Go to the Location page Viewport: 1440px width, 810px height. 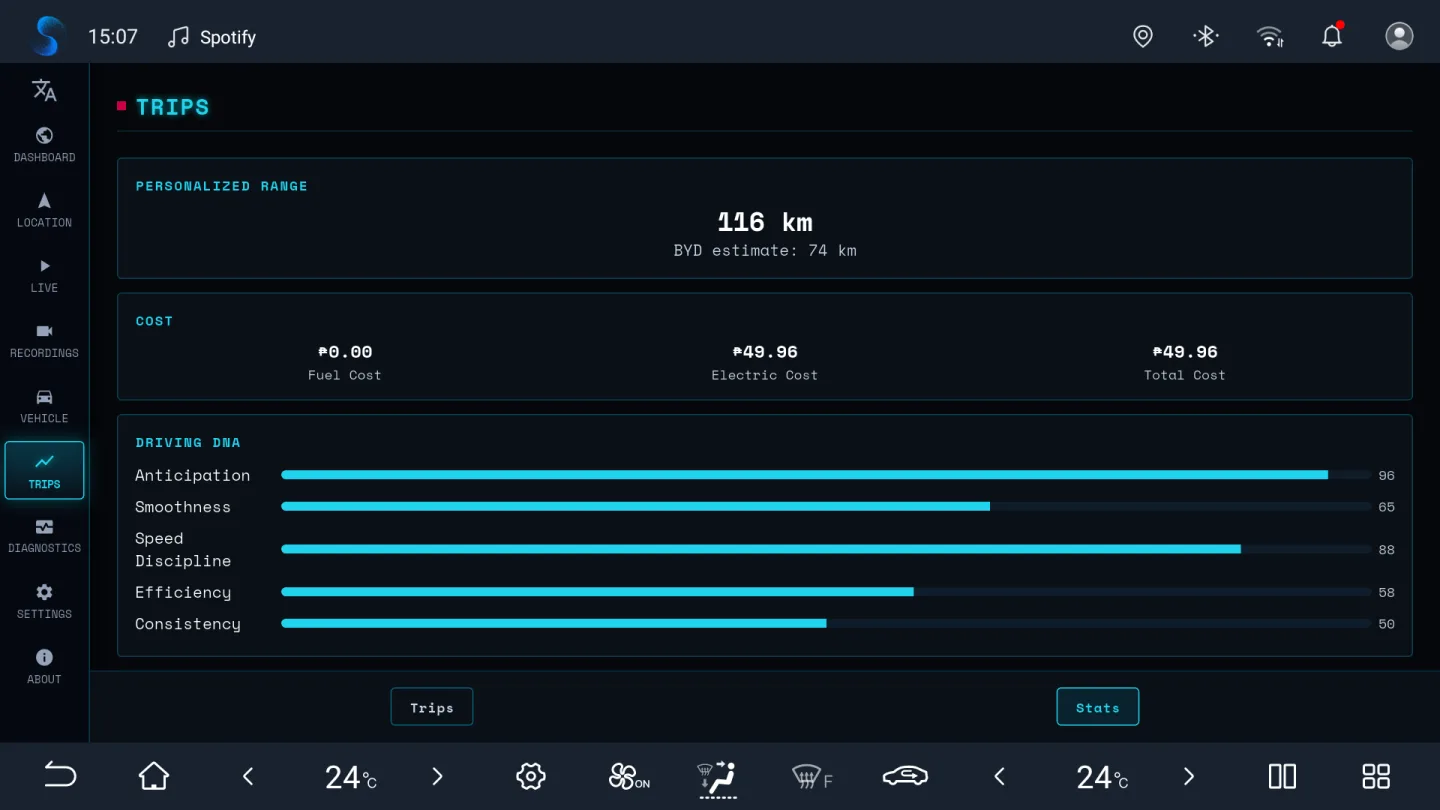coord(44,210)
